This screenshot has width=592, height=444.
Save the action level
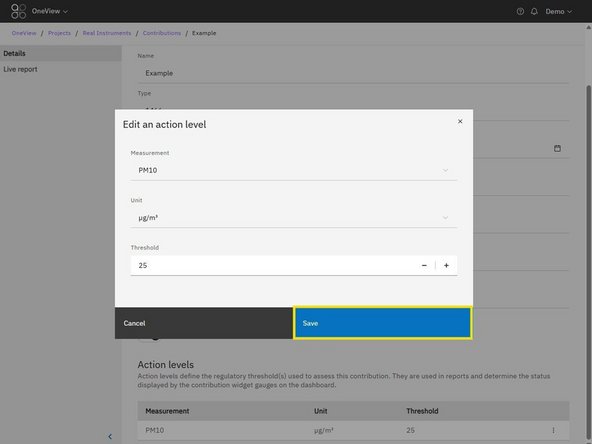tap(382, 323)
